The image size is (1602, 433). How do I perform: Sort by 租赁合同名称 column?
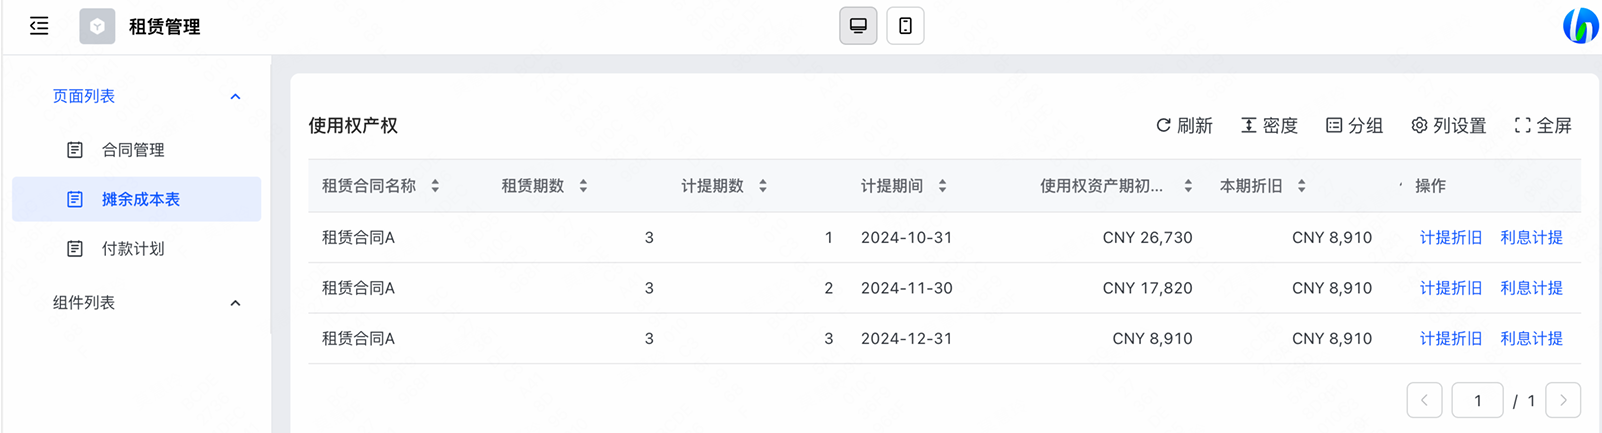435,186
